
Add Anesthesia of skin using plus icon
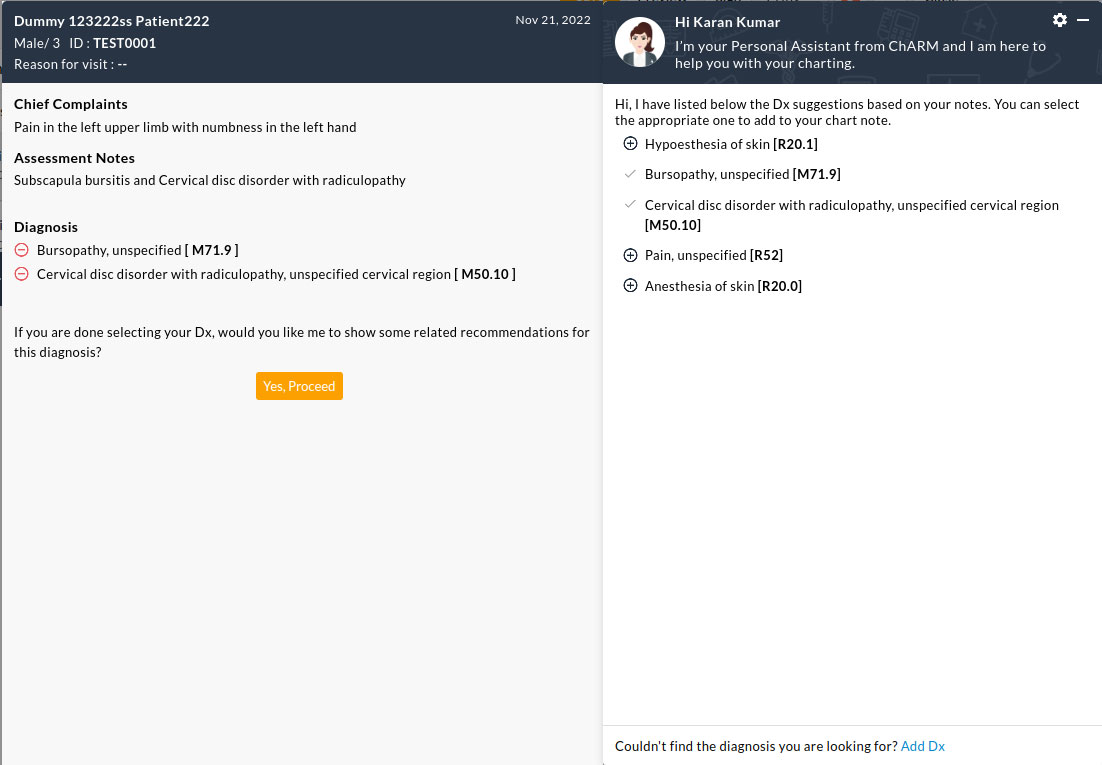pos(630,286)
